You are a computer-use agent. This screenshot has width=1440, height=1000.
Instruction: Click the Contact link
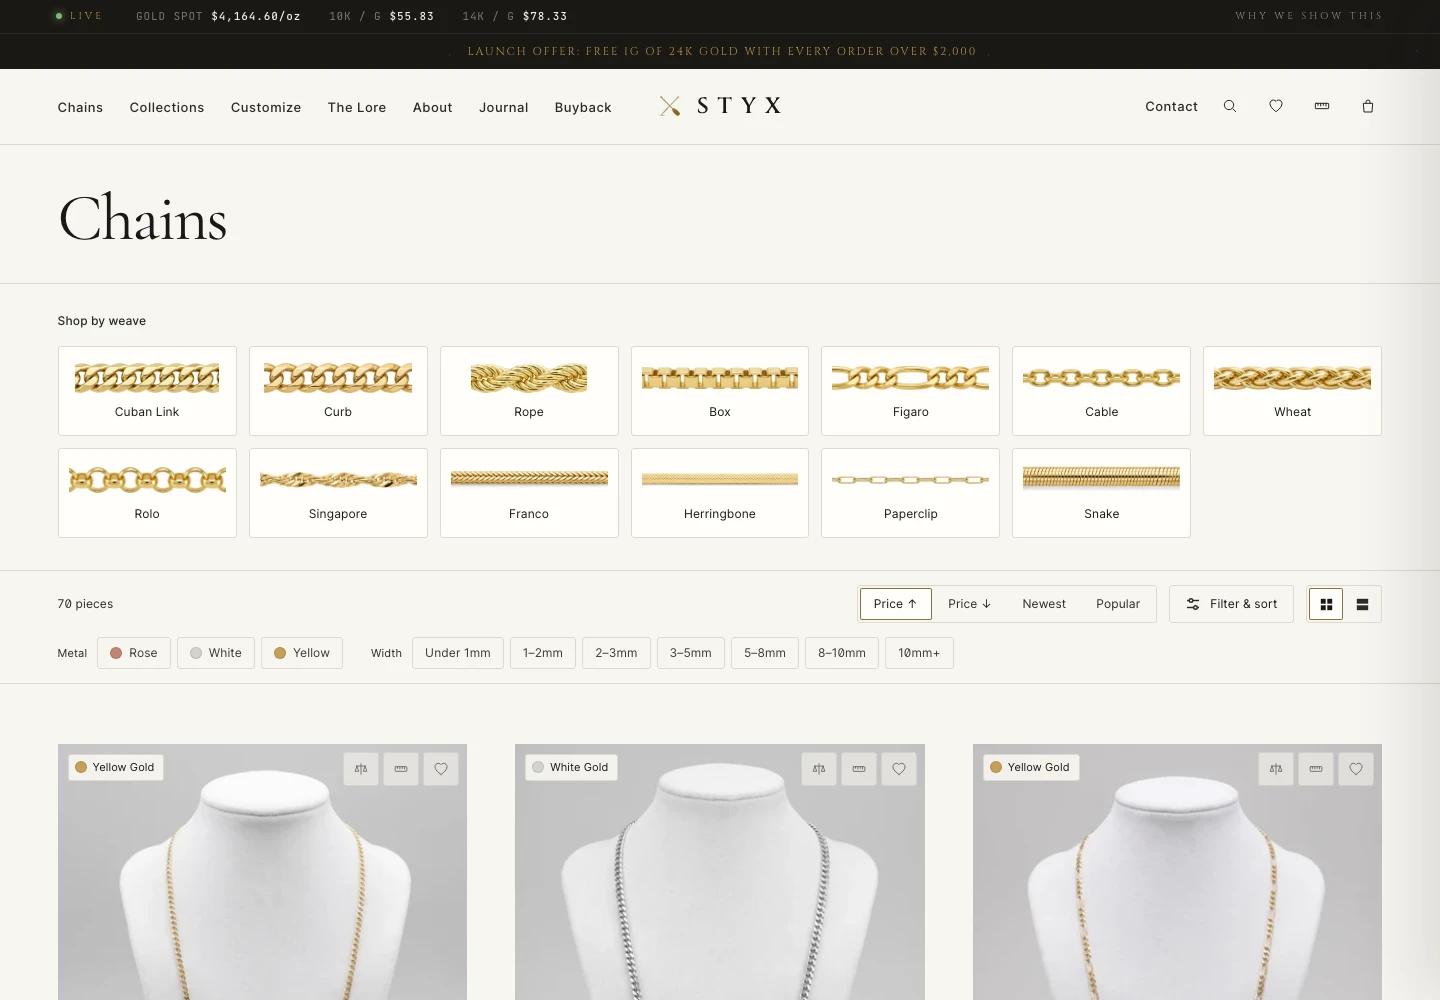click(1172, 106)
